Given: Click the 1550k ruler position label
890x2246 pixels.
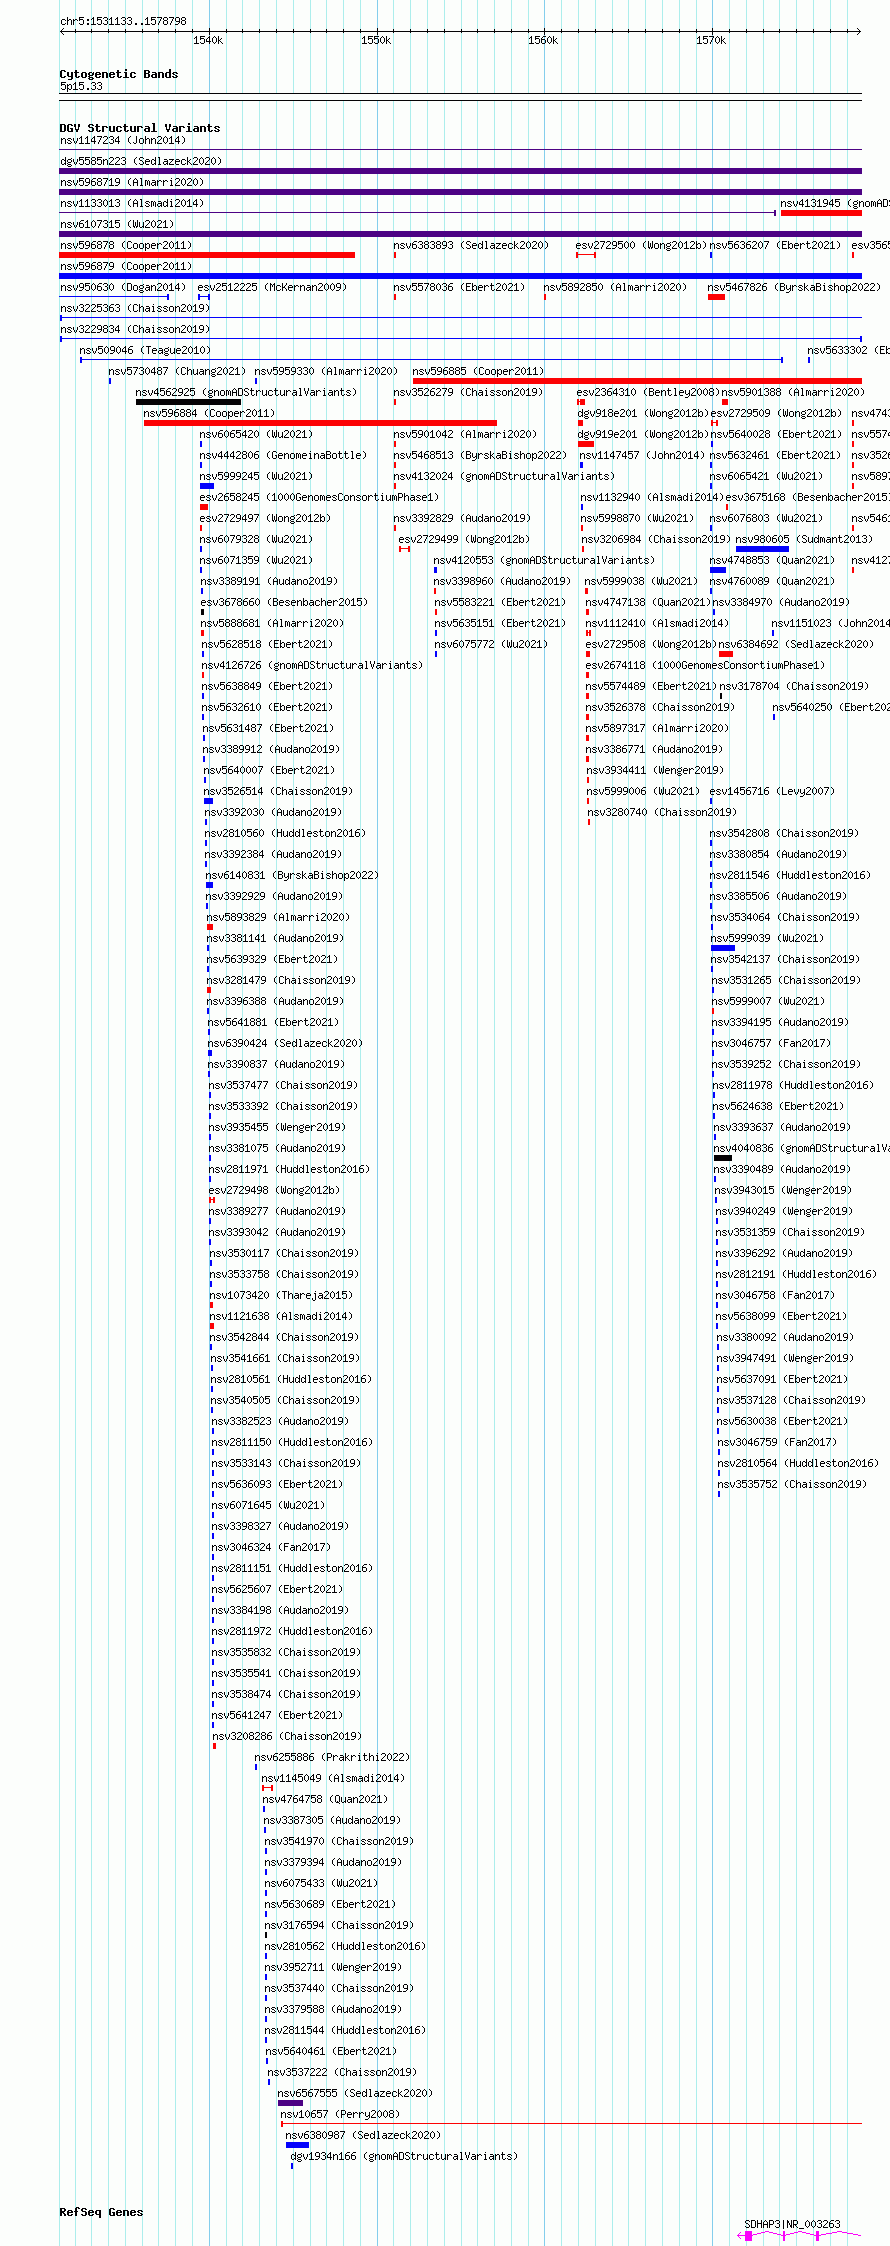Looking at the screenshot, I should (376, 40).
